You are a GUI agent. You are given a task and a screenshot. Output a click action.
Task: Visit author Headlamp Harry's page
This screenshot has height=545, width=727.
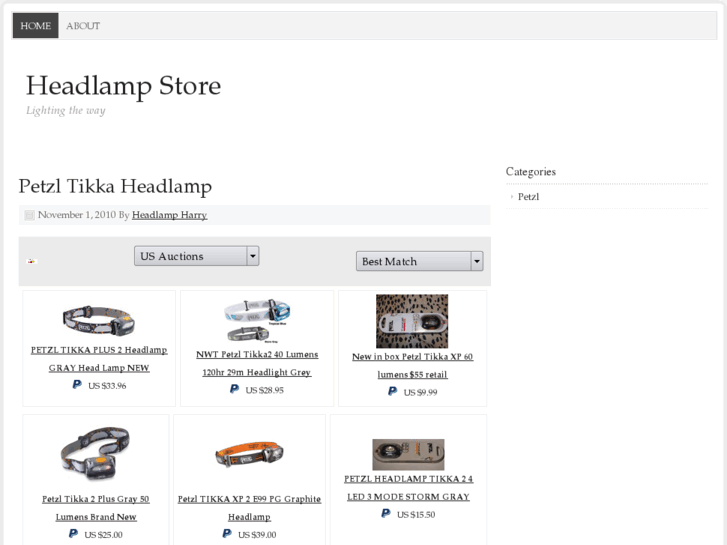pos(169,215)
